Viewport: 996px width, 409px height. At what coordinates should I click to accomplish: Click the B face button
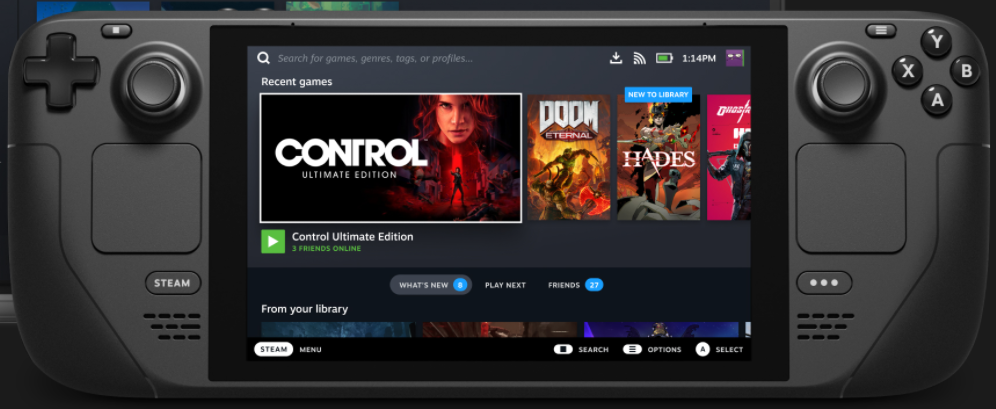pos(966,71)
